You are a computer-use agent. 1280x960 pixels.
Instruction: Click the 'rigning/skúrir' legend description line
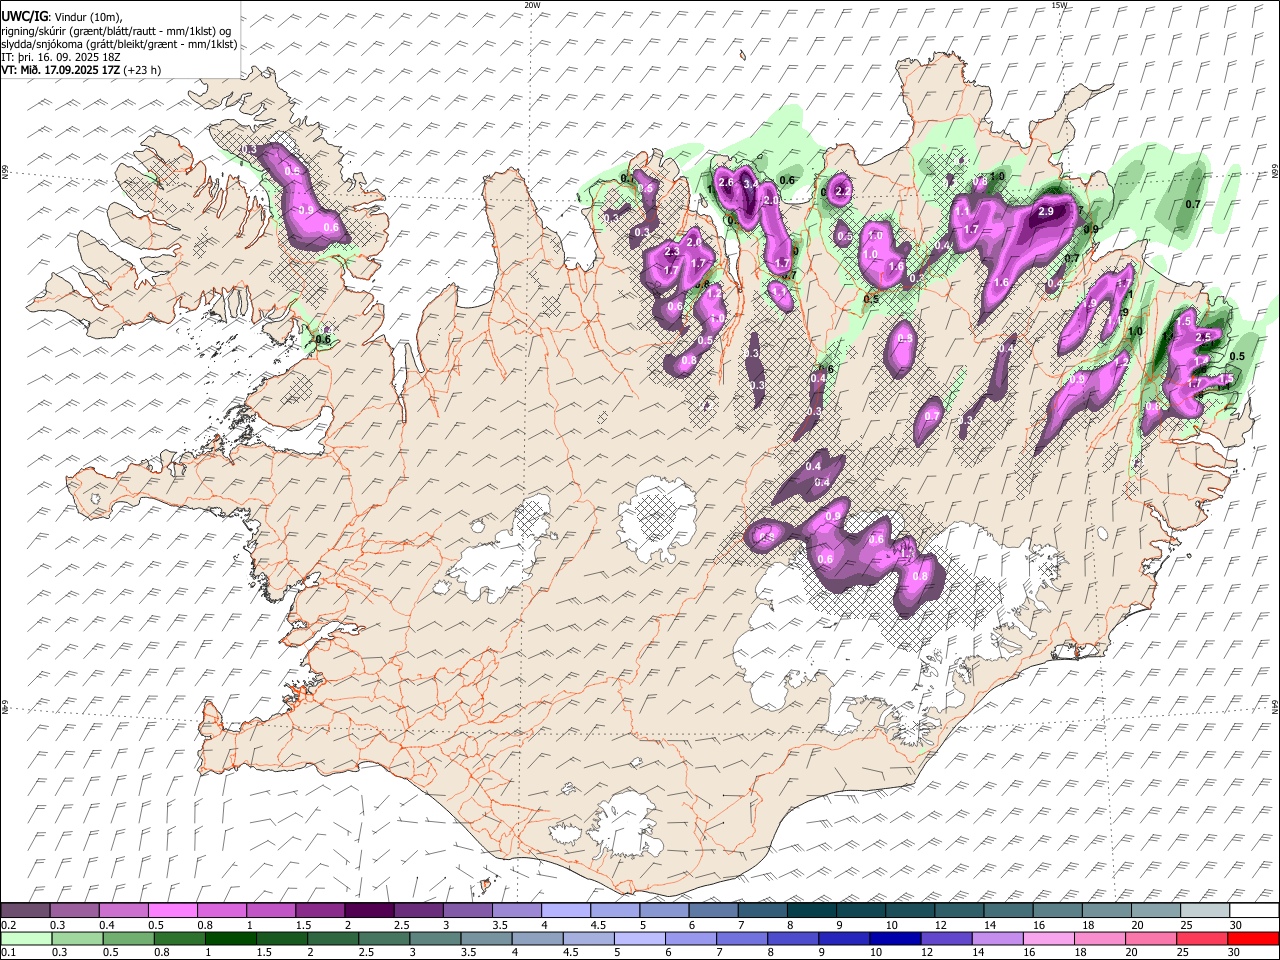116,31
